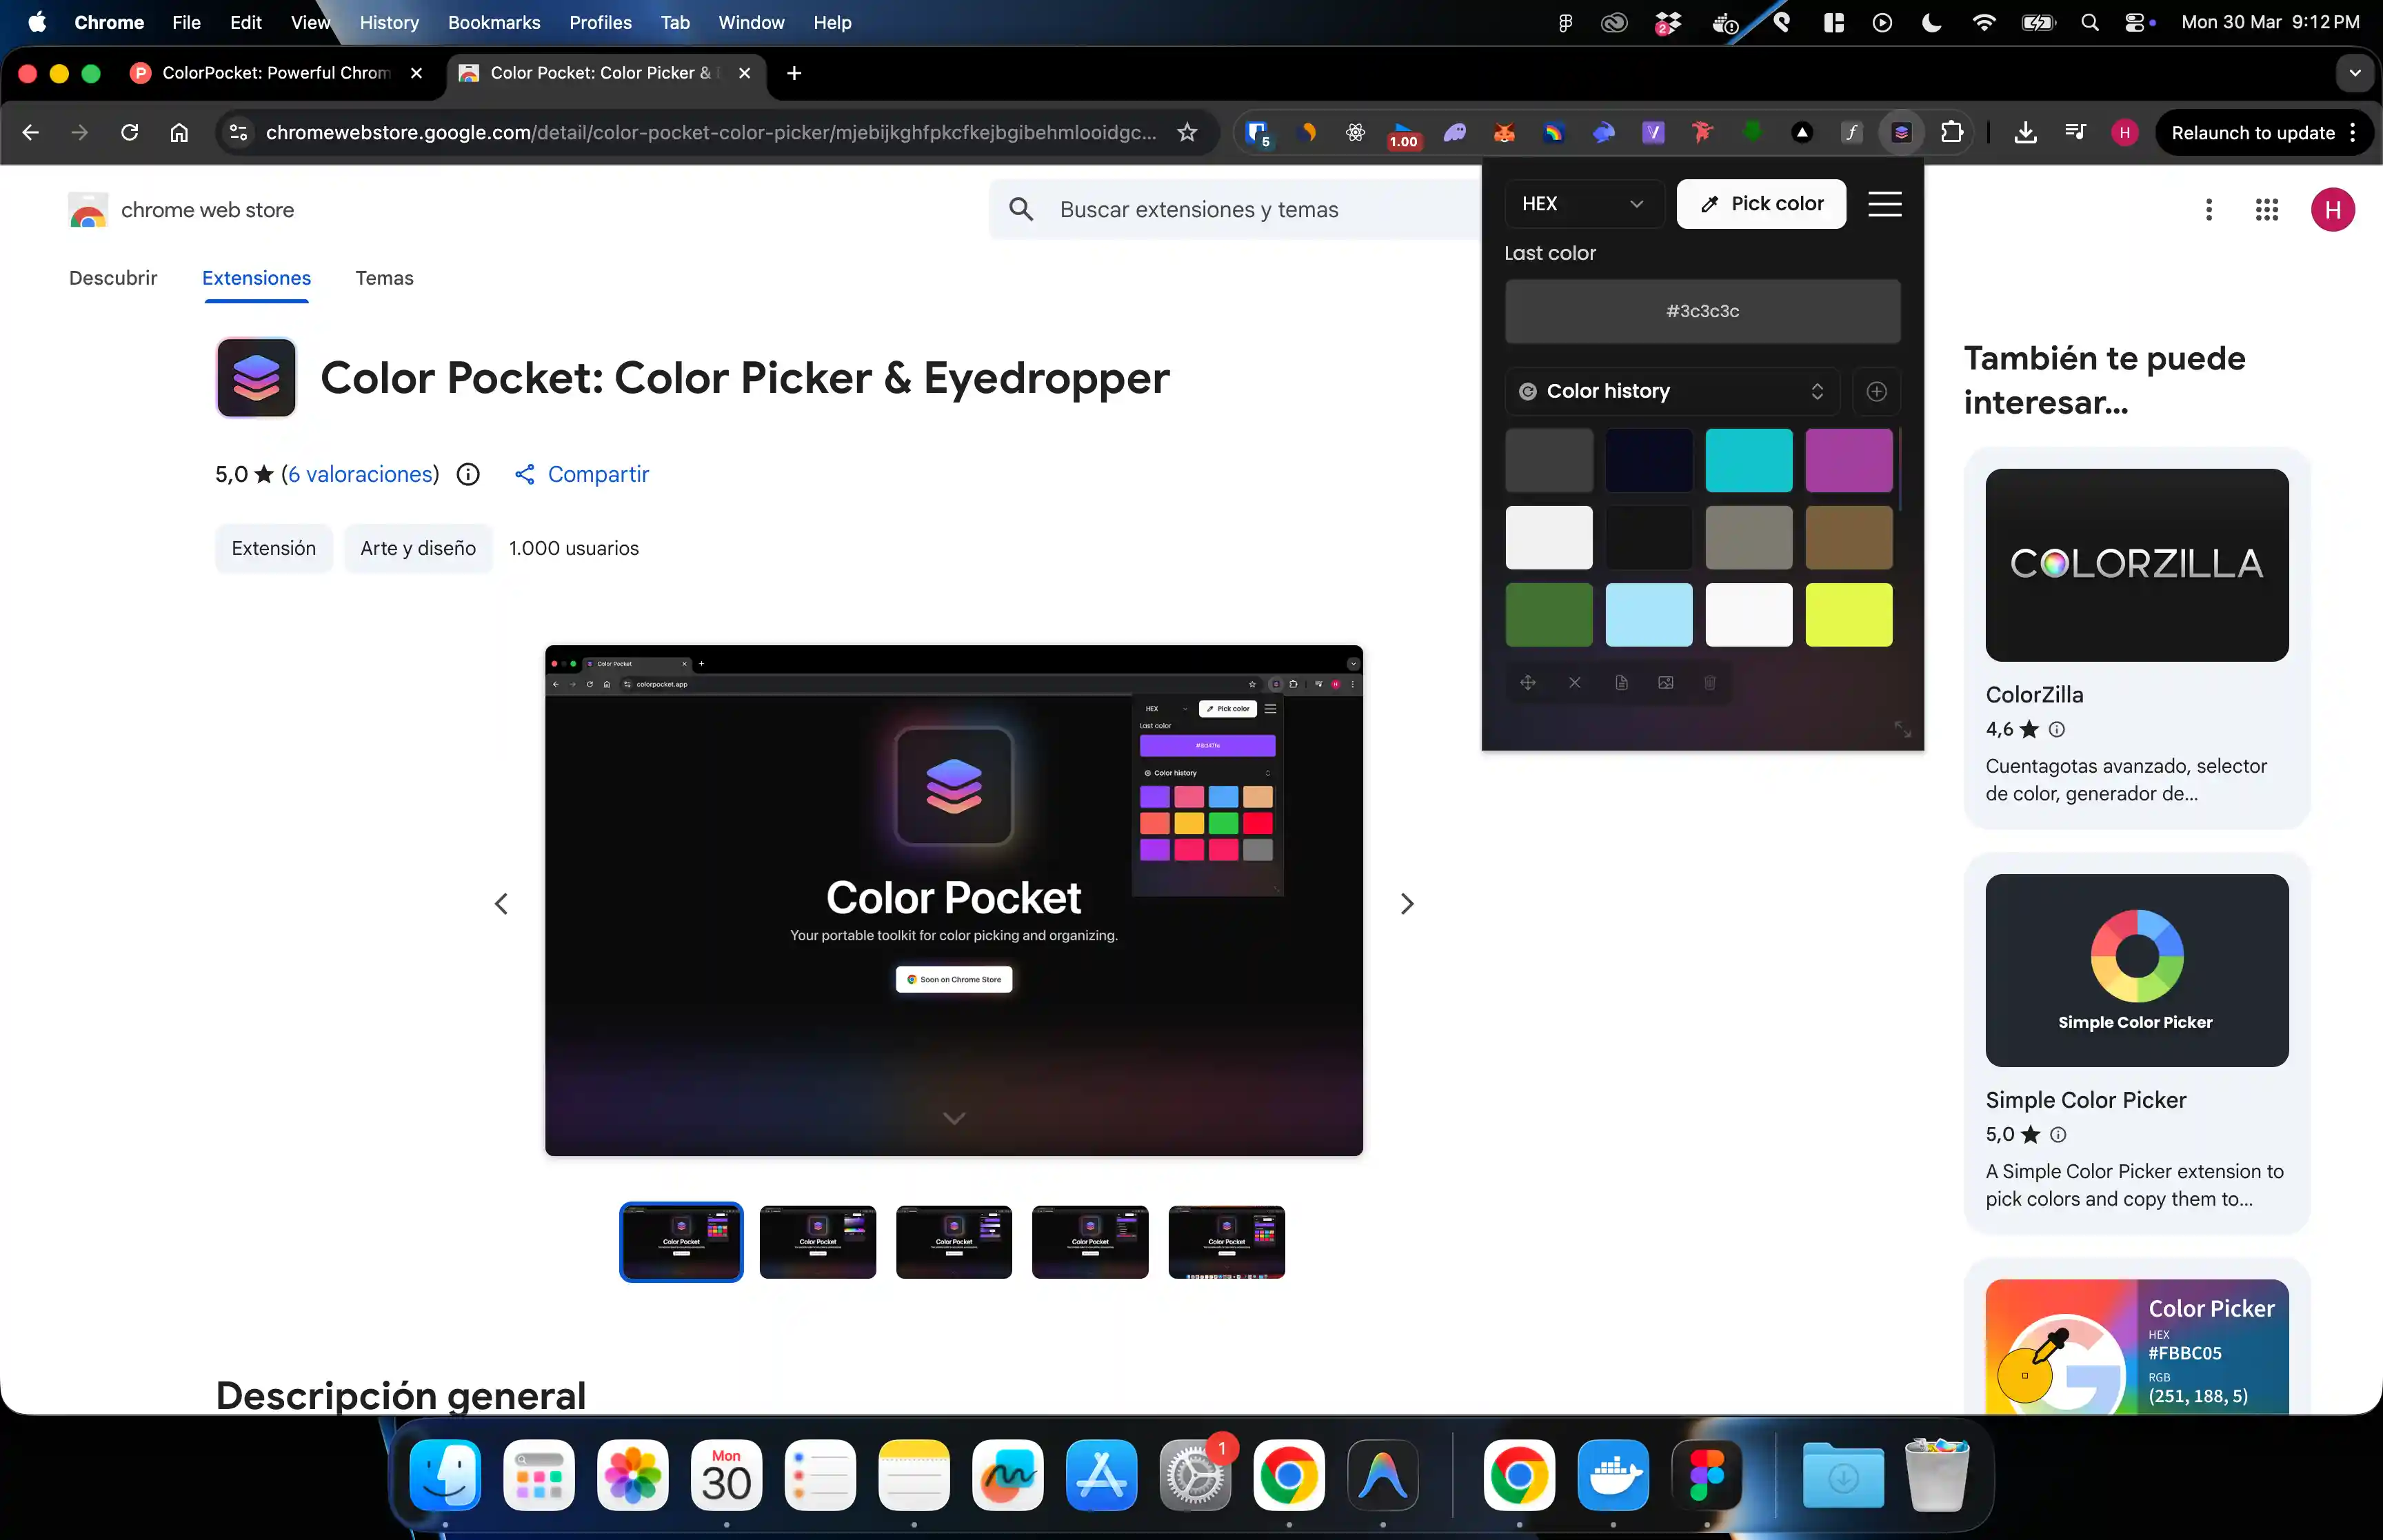The width and height of the screenshot is (2383, 1540).
Task: Add a color with the plus icon
Action: [1876, 391]
